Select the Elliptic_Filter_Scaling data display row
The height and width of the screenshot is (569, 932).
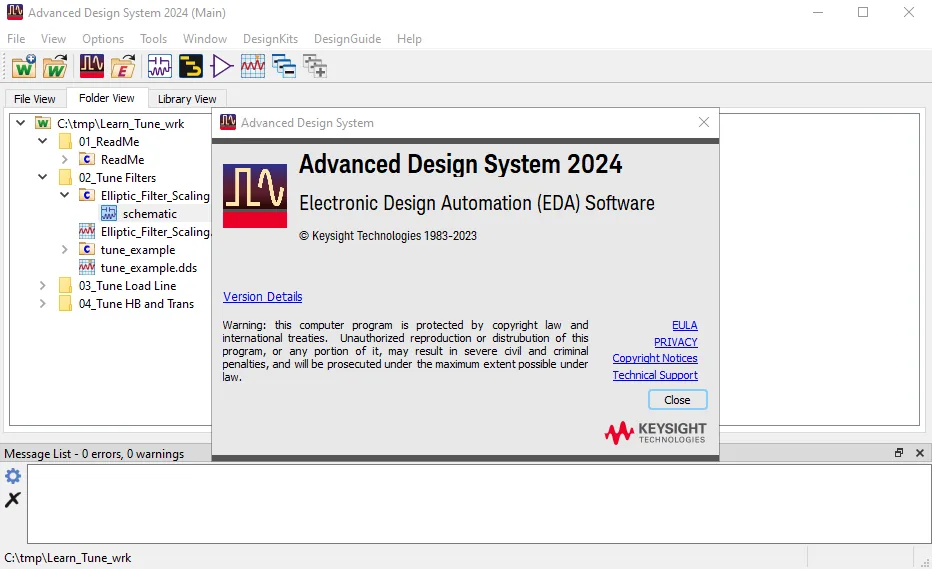(155, 231)
